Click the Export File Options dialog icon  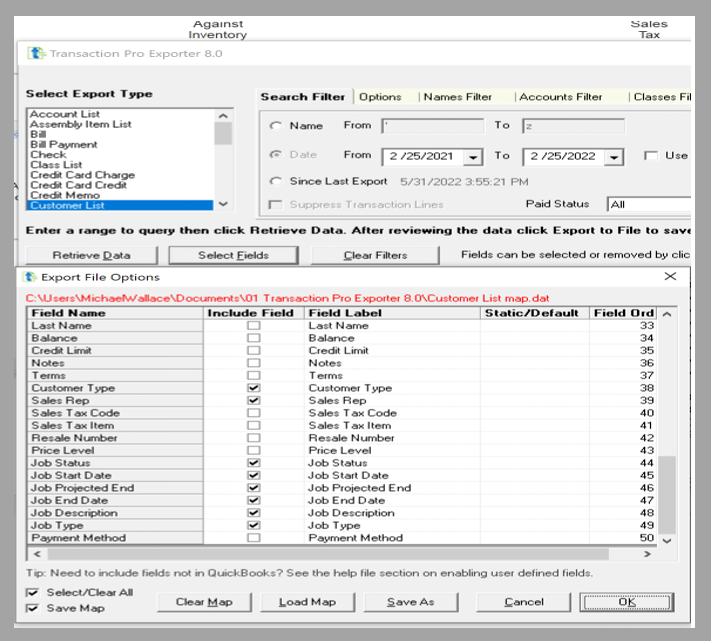29,277
